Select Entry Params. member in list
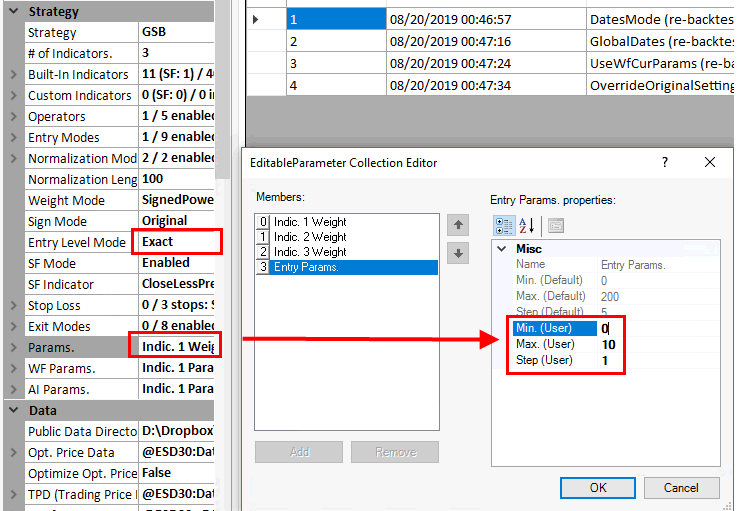This screenshot has width=739, height=511. (x=310, y=267)
